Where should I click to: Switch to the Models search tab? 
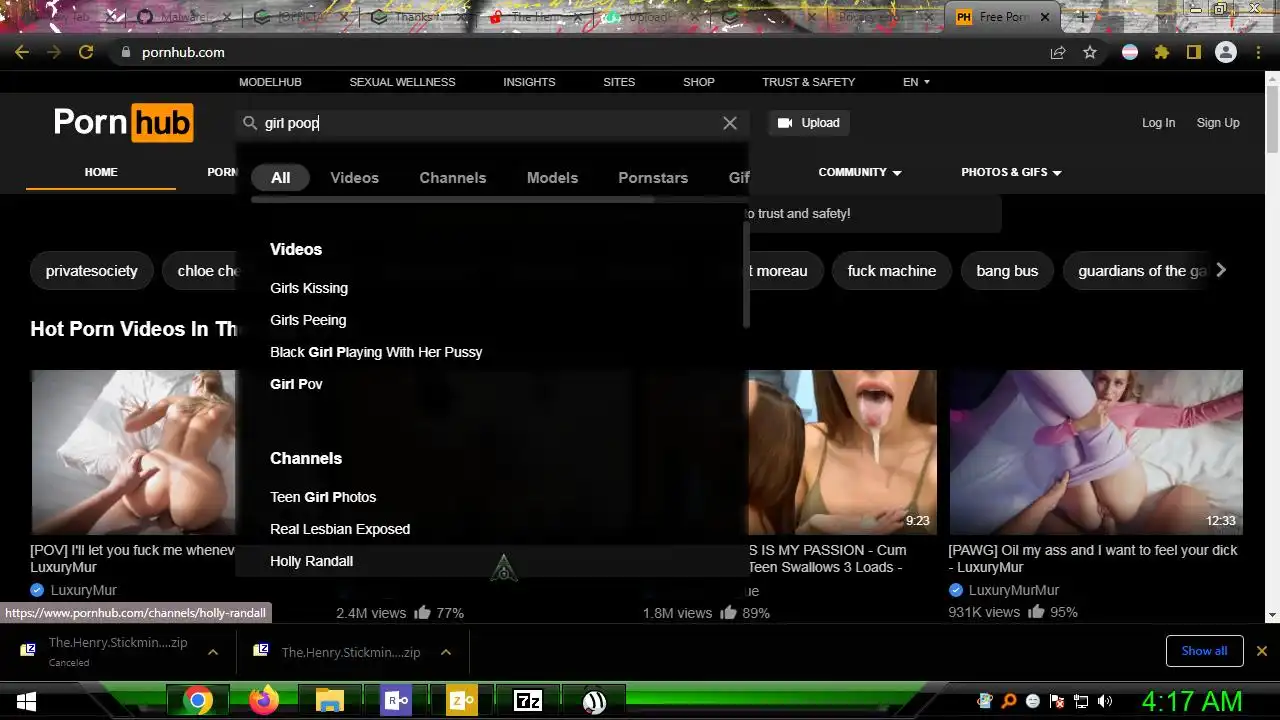pyautogui.click(x=552, y=177)
